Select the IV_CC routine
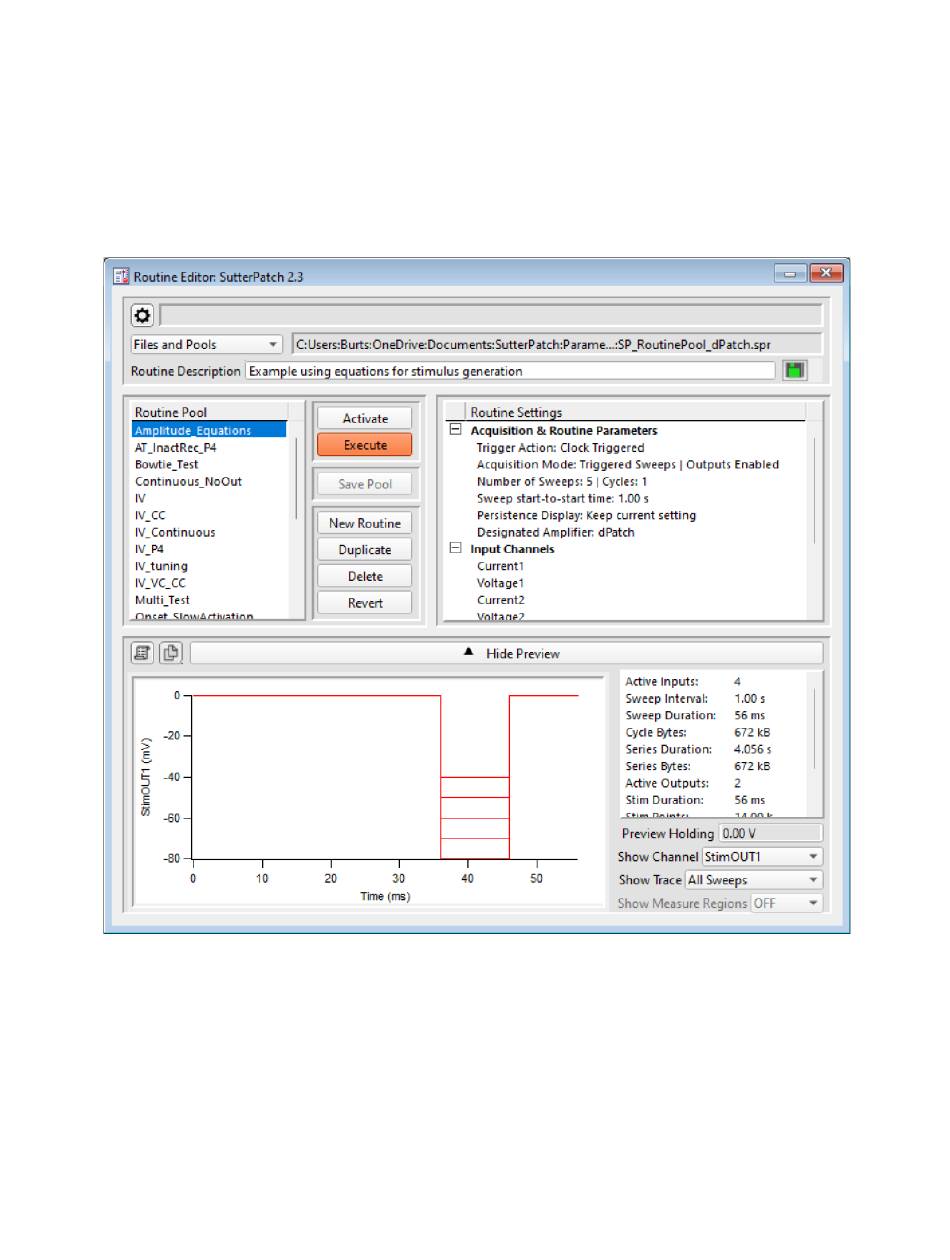 pos(149,515)
